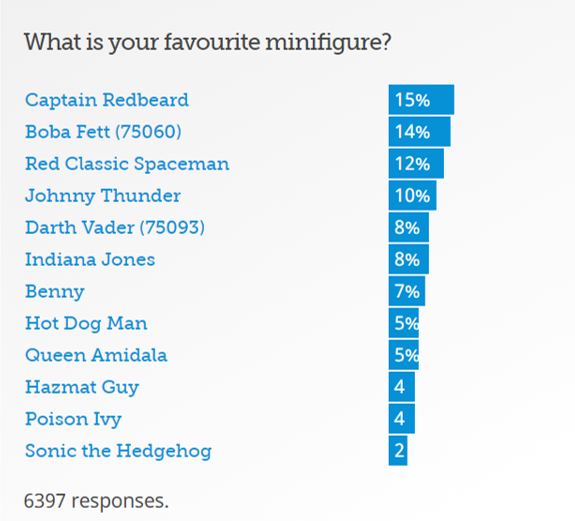Viewport: 575px width, 521px height.
Task: Select the Hazmat Guy link
Action: click(82, 388)
